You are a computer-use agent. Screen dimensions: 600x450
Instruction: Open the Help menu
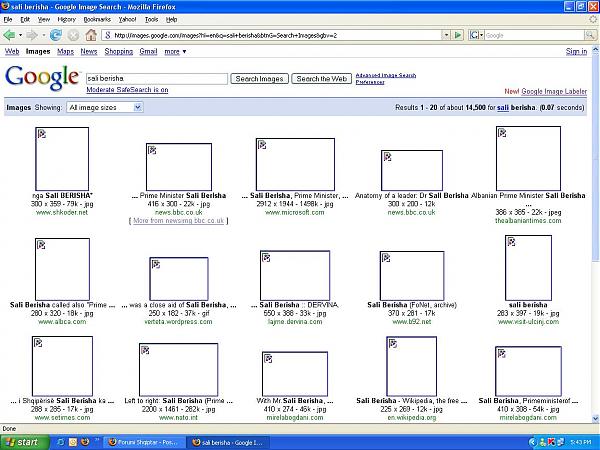(x=171, y=19)
